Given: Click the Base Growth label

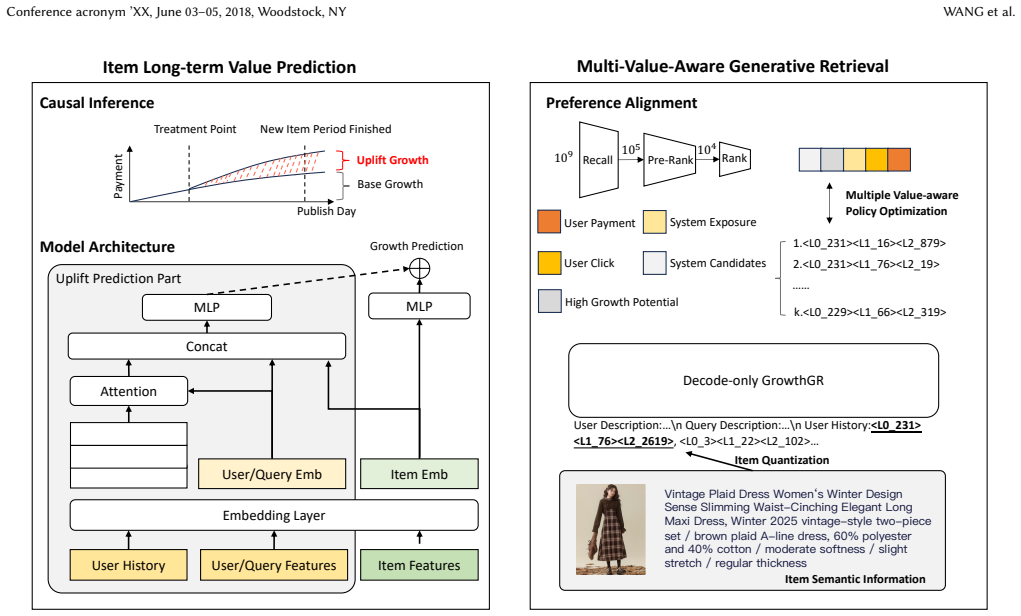Looking at the screenshot, I should tap(390, 184).
